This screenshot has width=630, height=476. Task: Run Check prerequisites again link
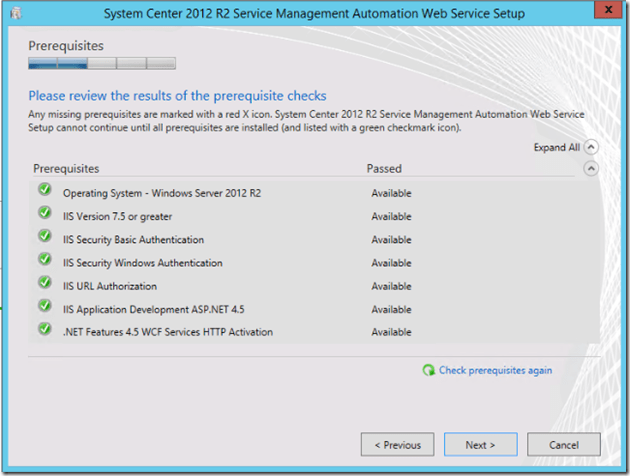(495, 370)
